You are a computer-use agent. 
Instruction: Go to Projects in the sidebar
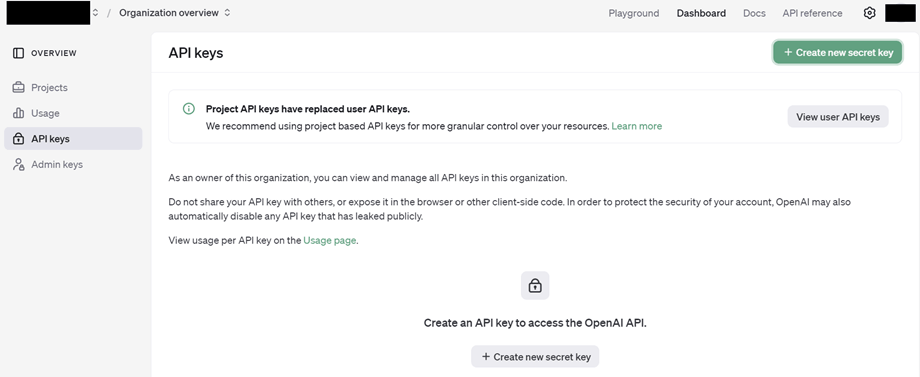[73, 87]
